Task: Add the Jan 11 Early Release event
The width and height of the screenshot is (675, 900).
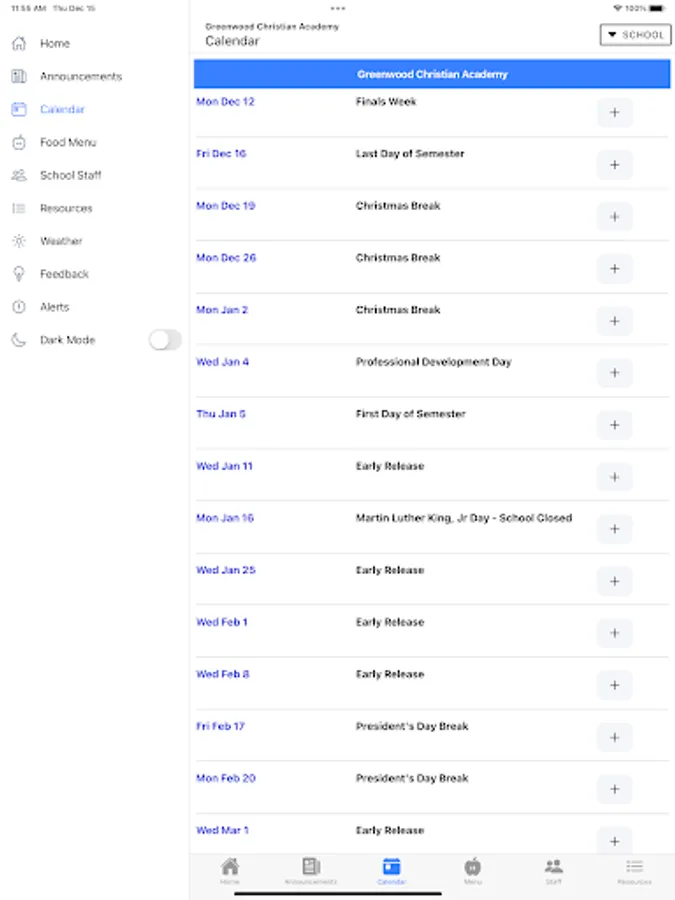Action: coord(614,477)
